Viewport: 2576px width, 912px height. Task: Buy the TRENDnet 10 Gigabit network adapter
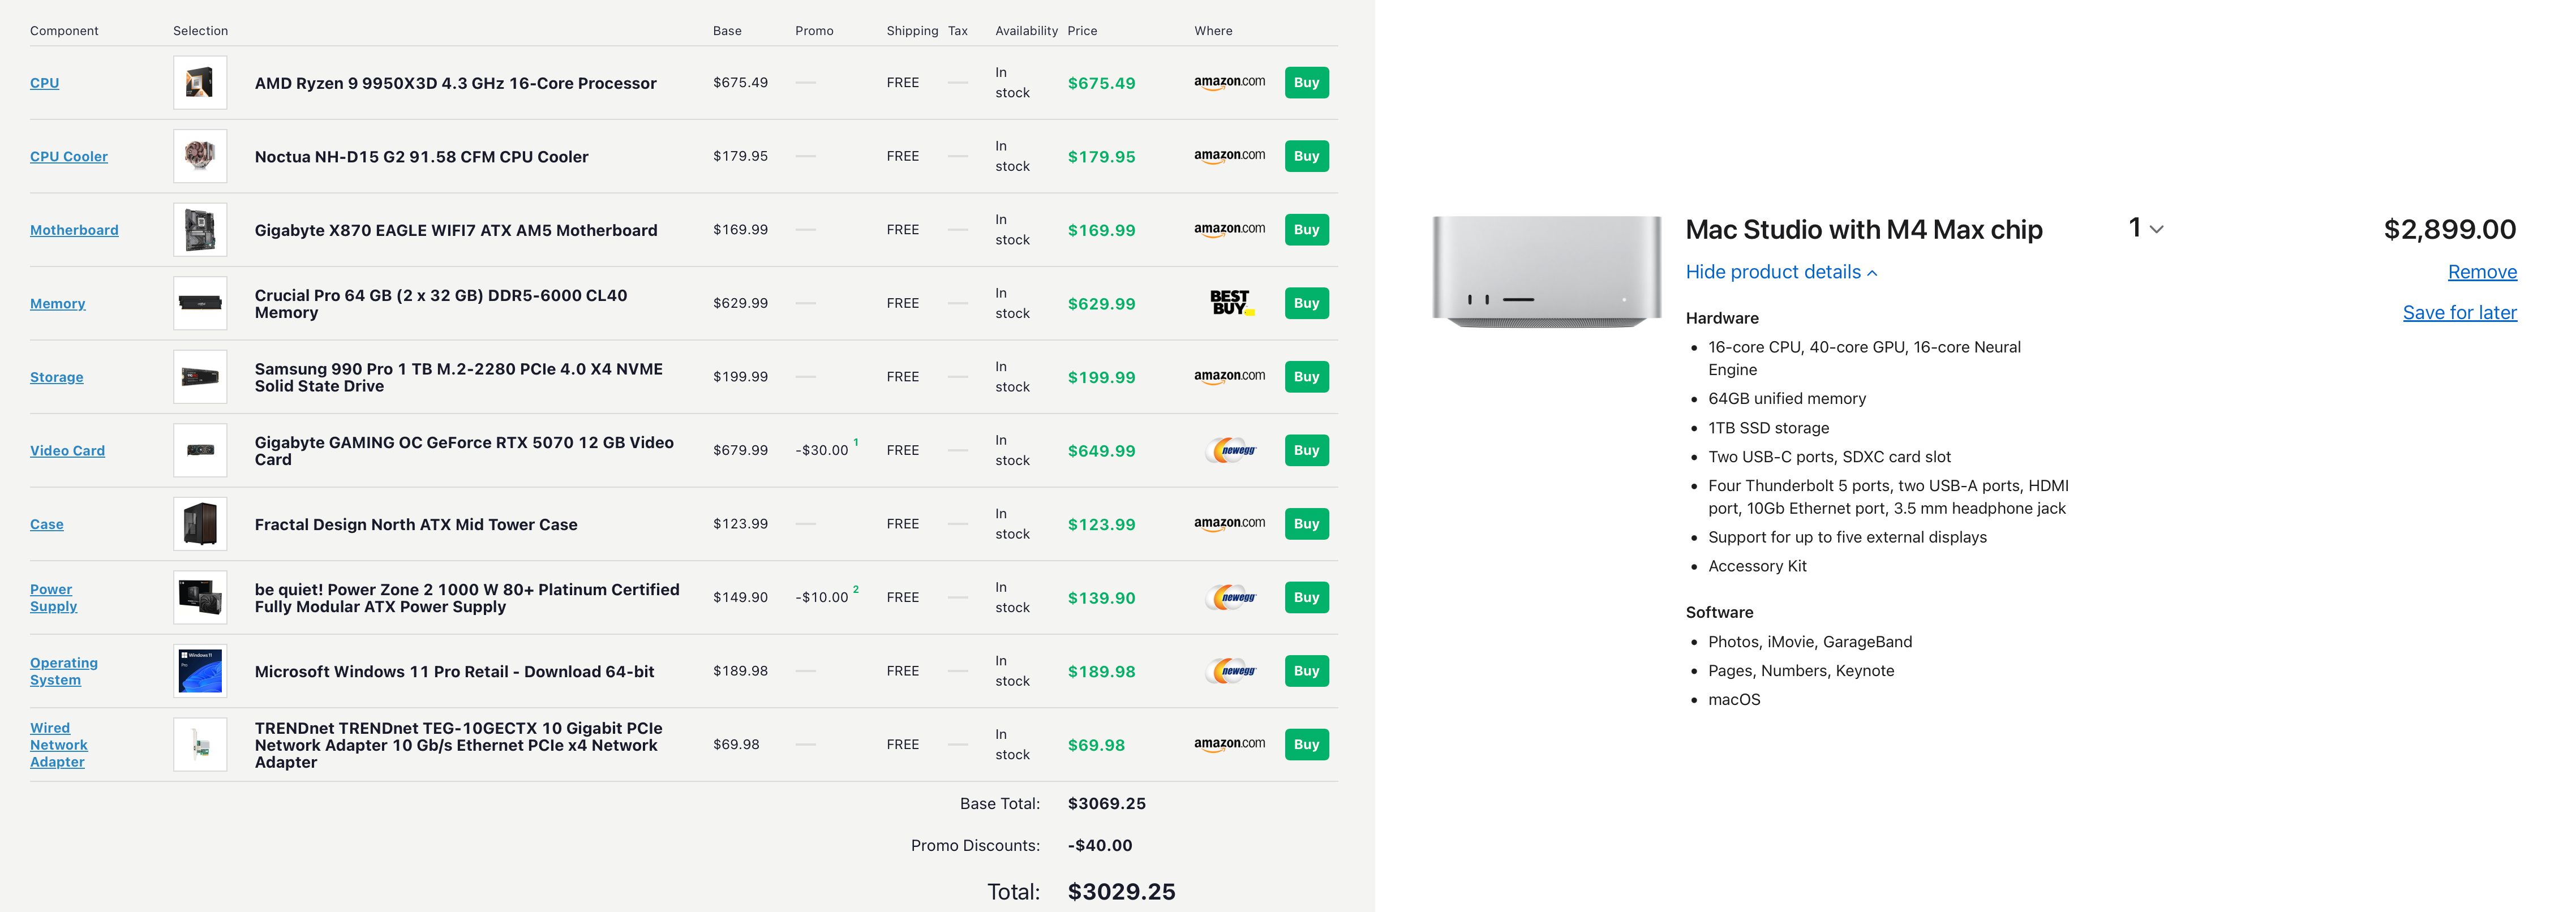(x=1306, y=744)
